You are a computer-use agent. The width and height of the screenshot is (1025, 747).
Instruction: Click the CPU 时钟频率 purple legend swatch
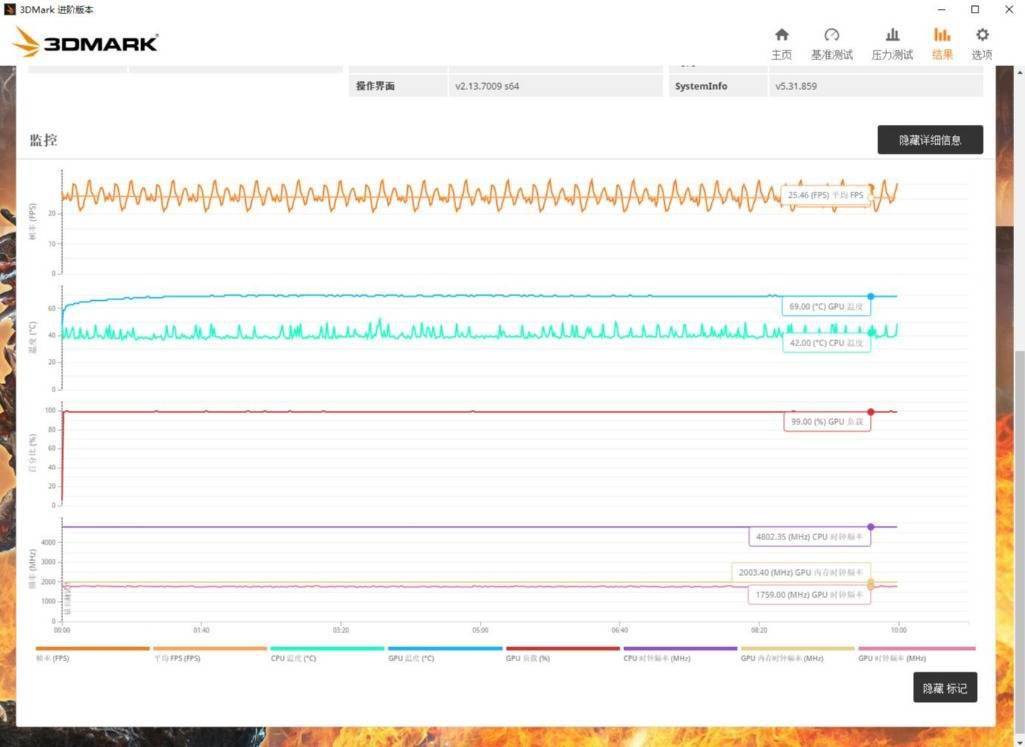pyautogui.click(x=680, y=648)
